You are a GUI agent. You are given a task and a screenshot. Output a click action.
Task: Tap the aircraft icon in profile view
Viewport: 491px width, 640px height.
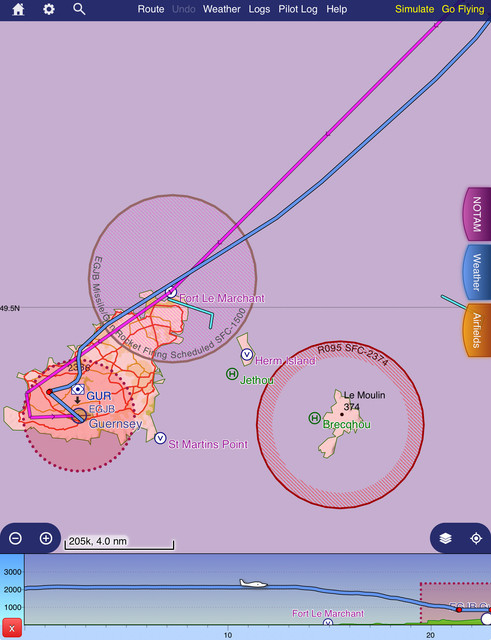[x=253, y=583]
